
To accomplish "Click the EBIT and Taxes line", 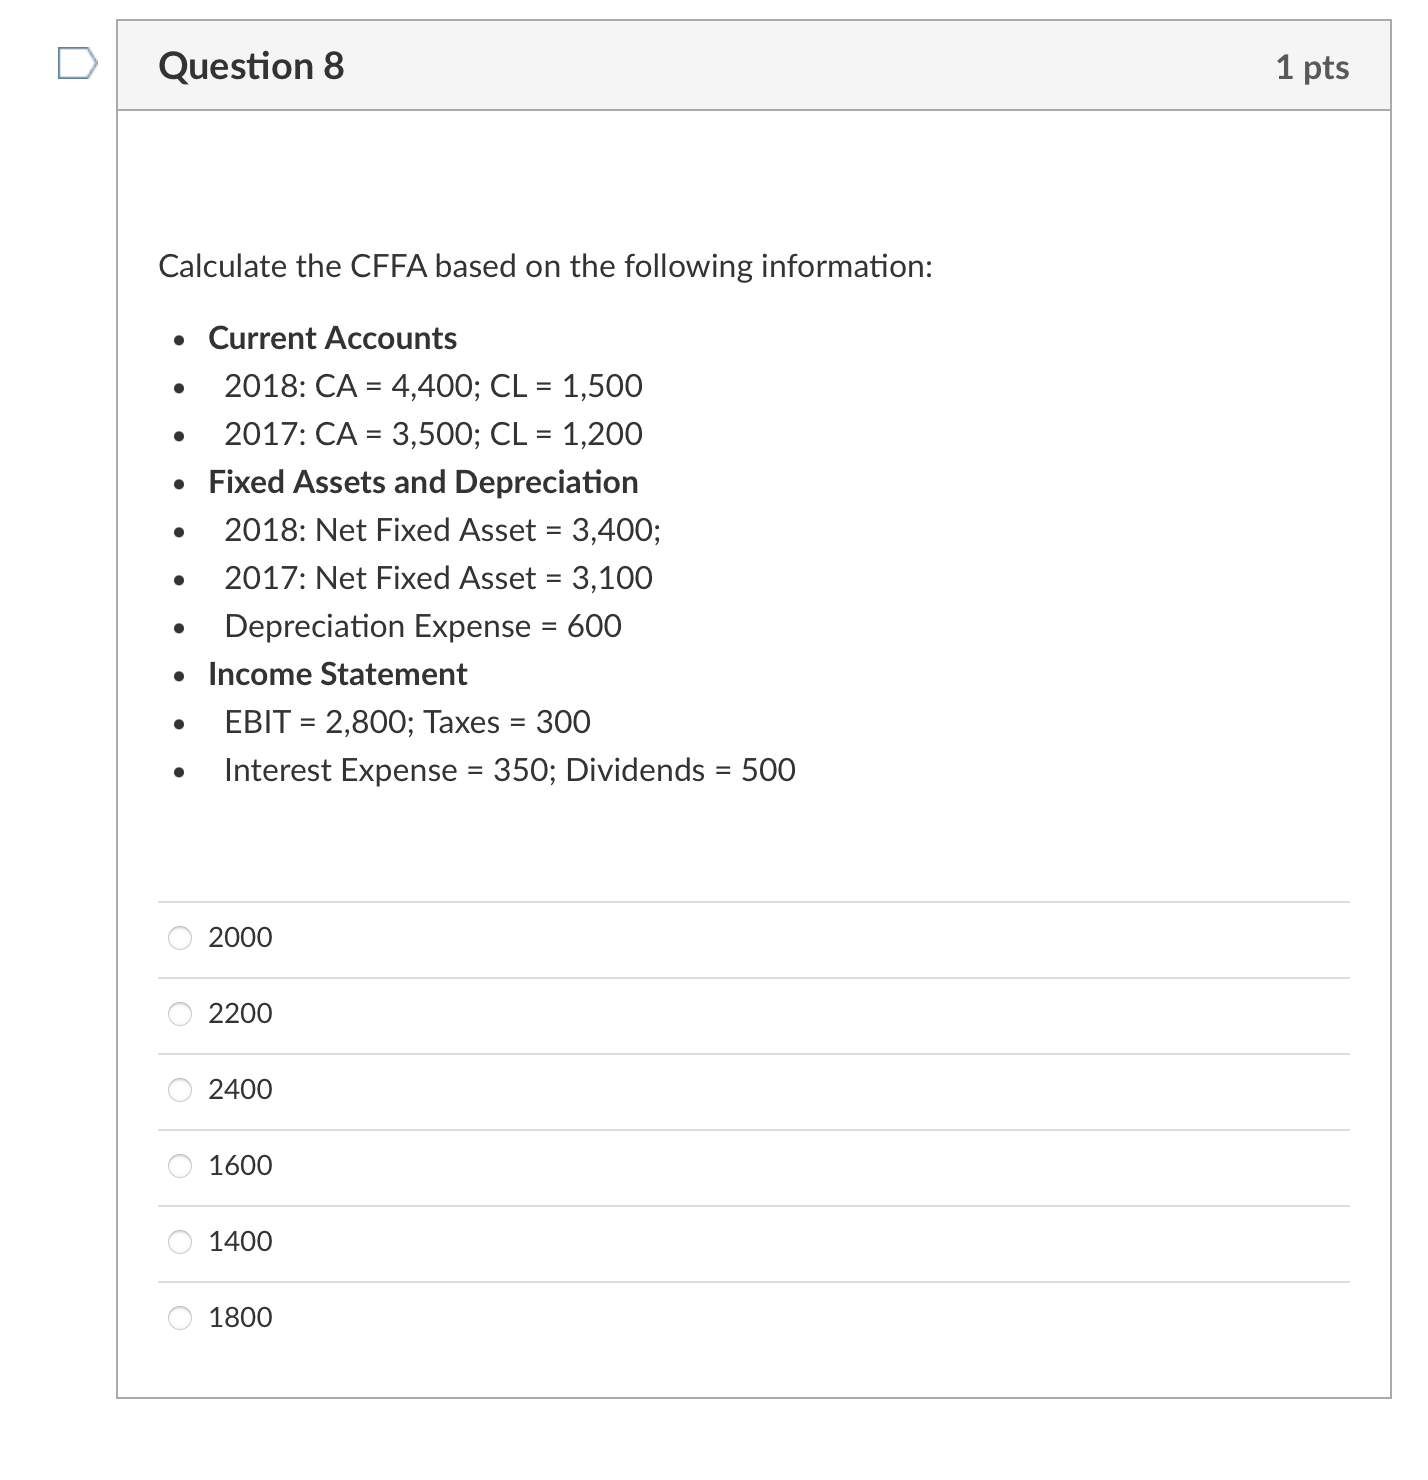I will 406,722.
